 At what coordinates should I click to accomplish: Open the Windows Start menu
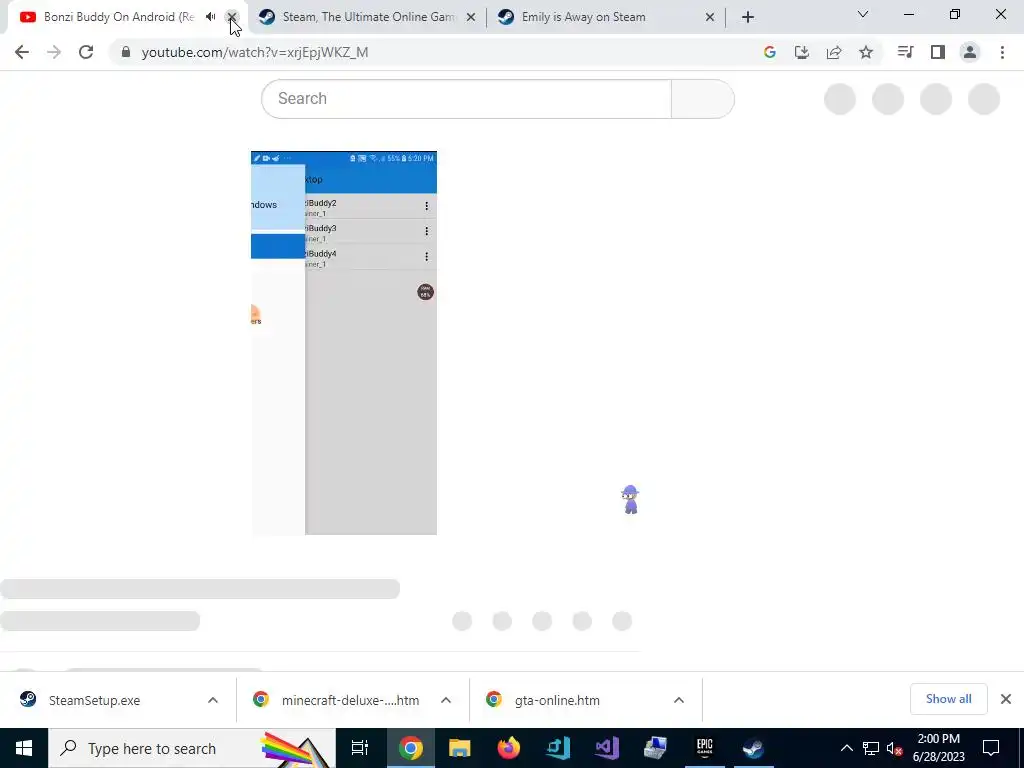point(24,748)
